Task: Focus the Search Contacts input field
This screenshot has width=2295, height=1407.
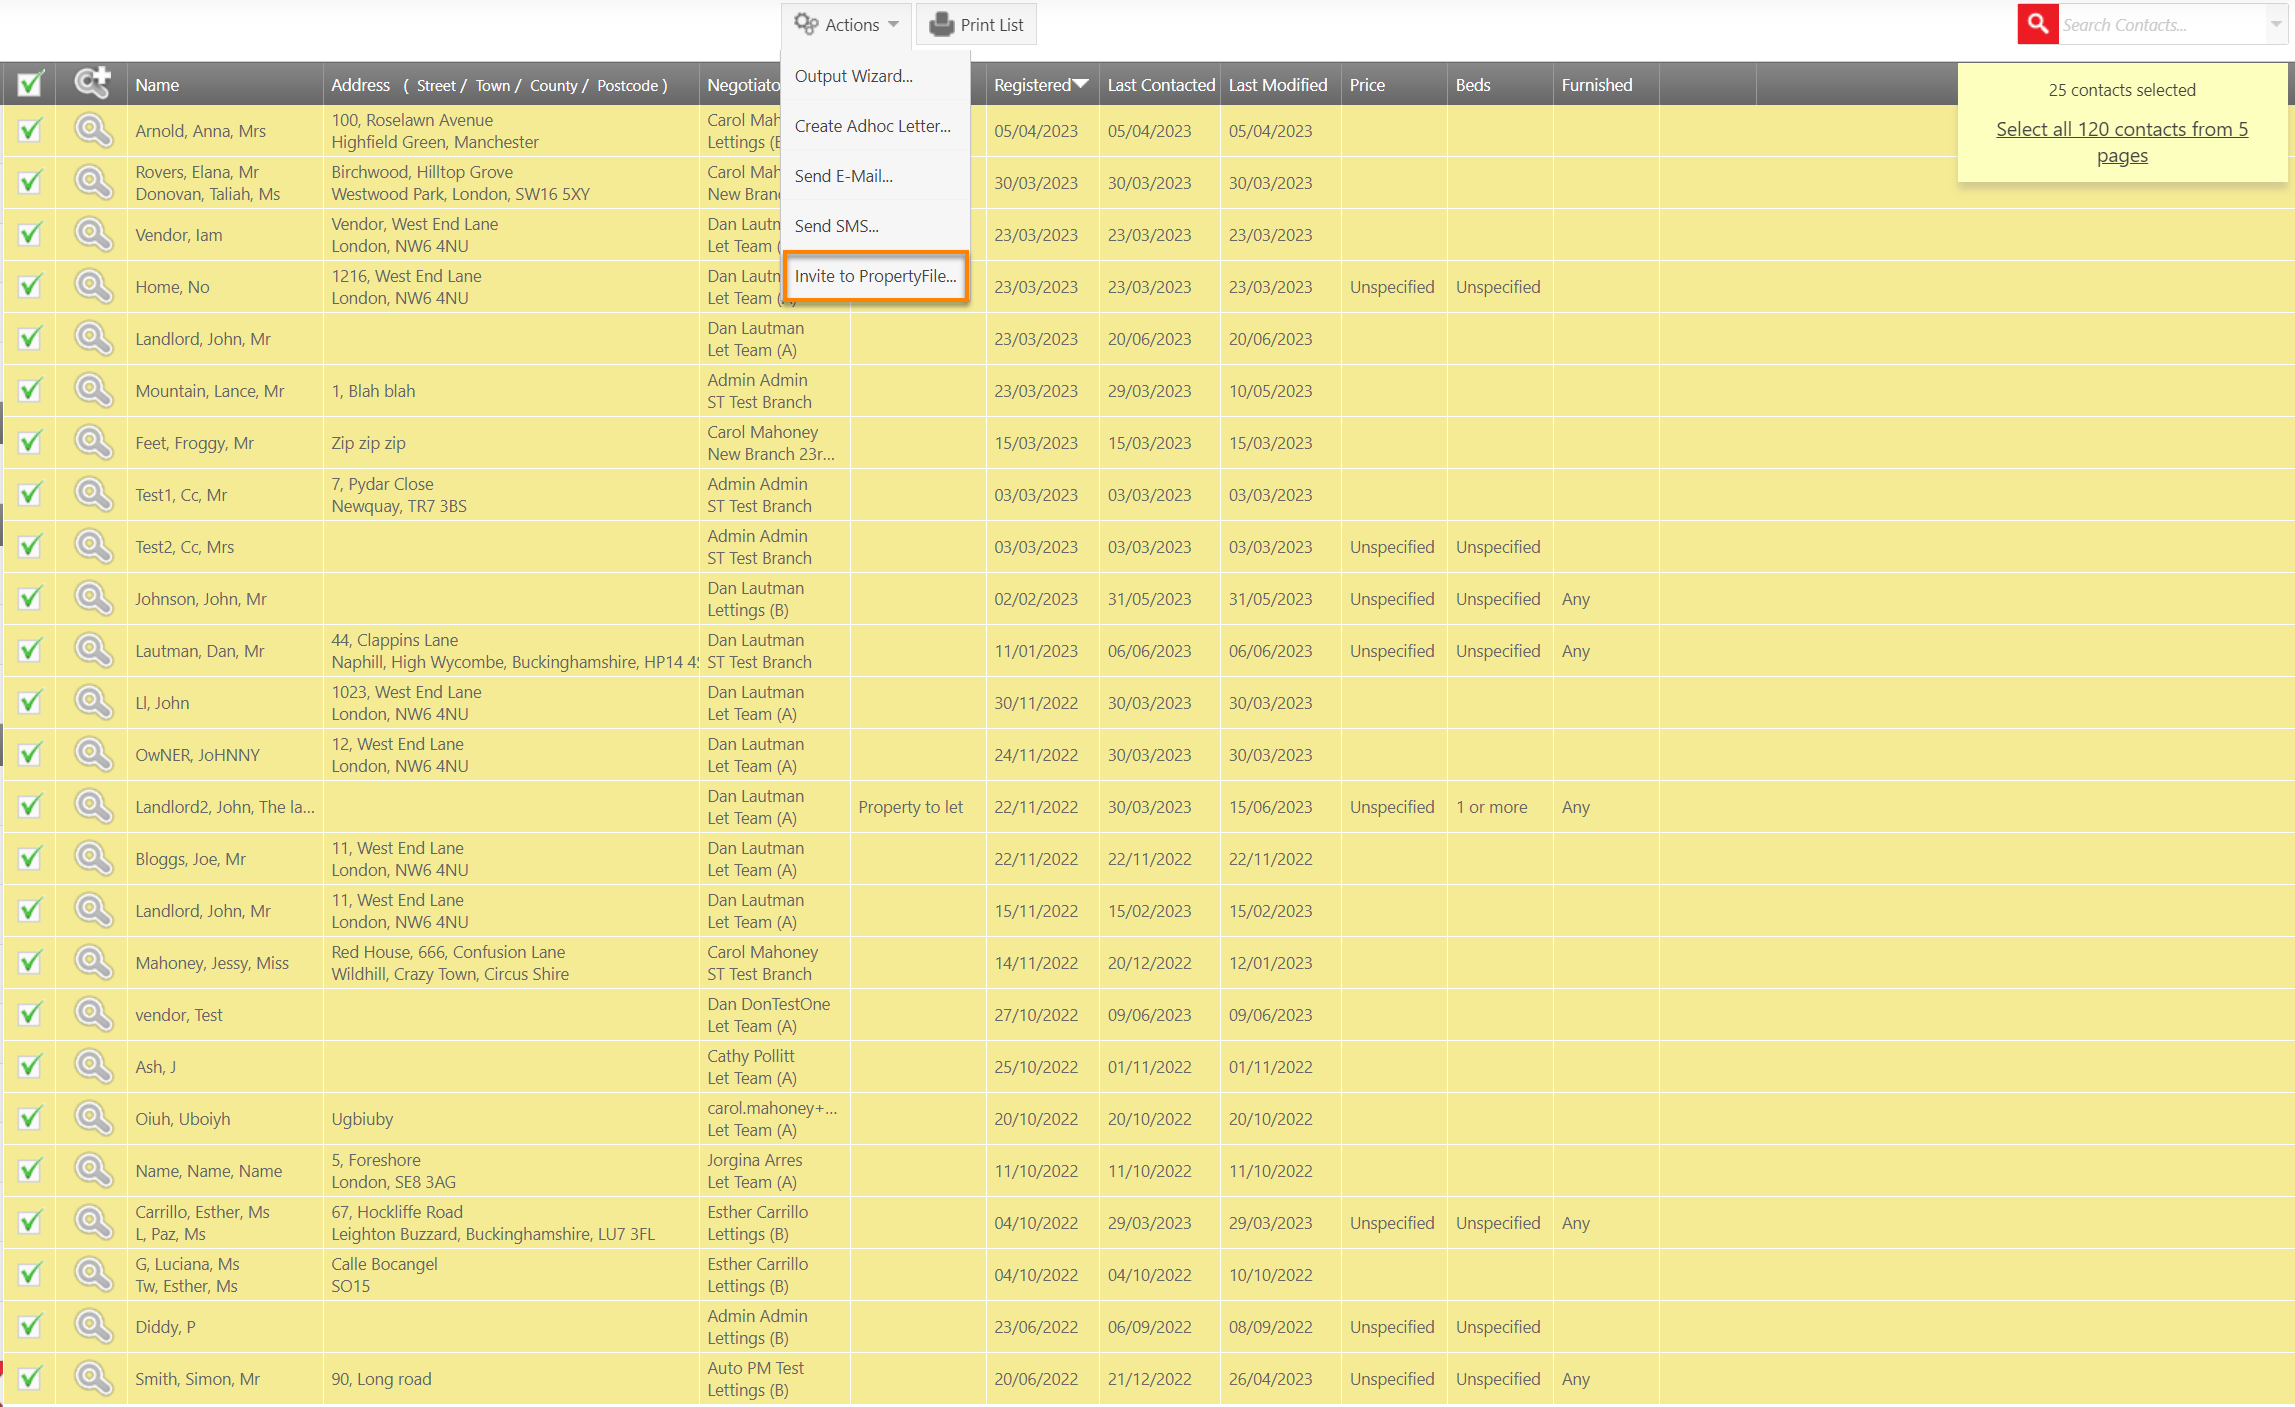Action: [2161, 24]
